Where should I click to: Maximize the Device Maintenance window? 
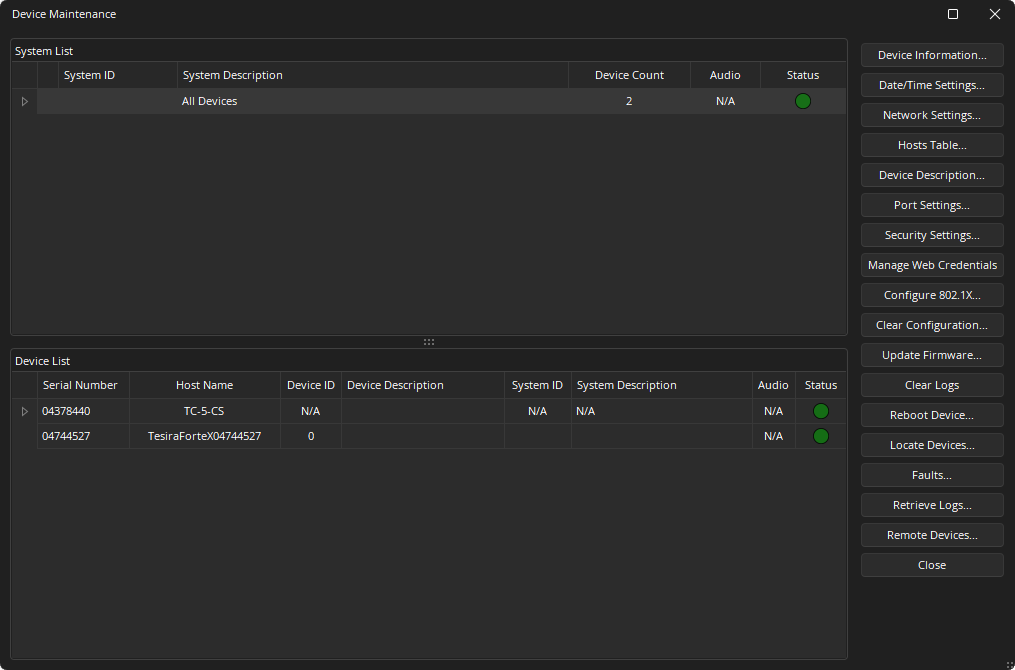(952, 14)
